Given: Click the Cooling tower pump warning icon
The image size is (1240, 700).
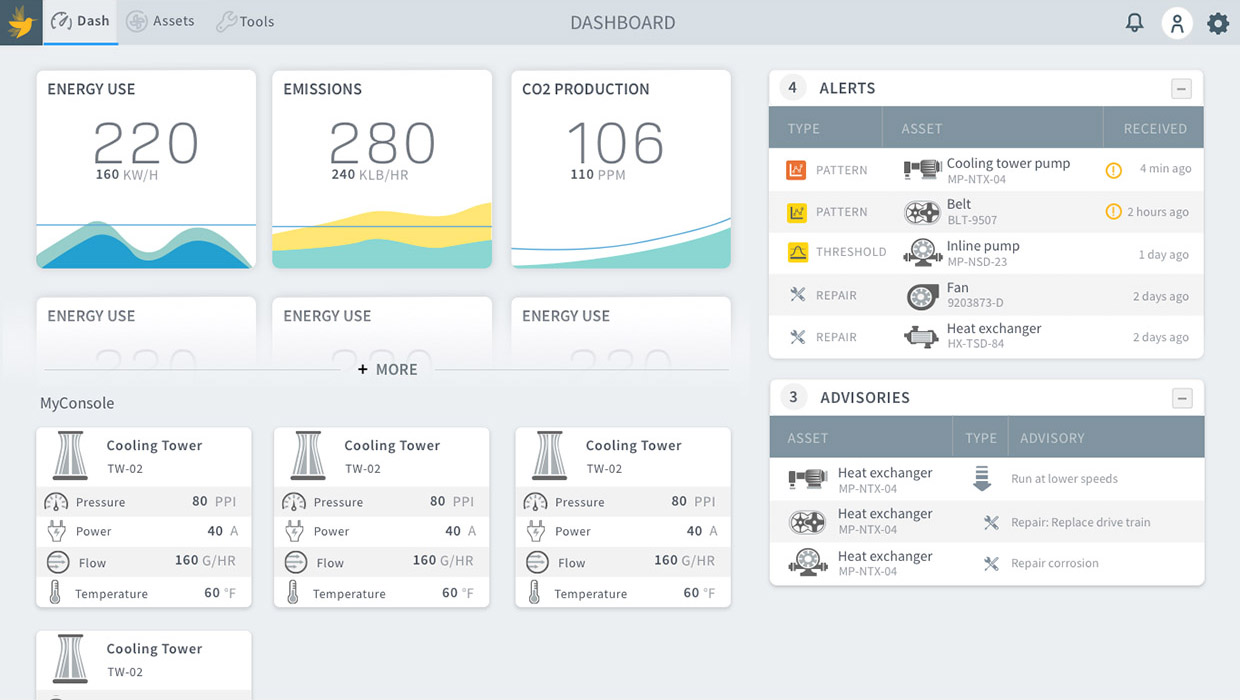Looking at the screenshot, I should 1113,170.
